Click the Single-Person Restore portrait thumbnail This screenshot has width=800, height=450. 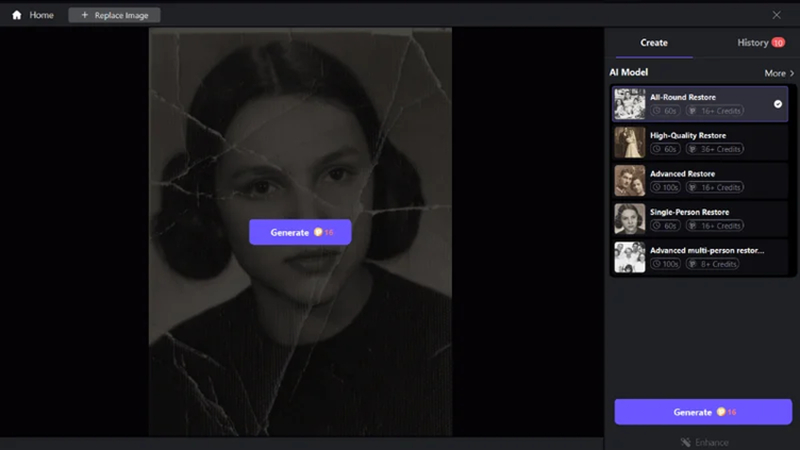(x=630, y=219)
